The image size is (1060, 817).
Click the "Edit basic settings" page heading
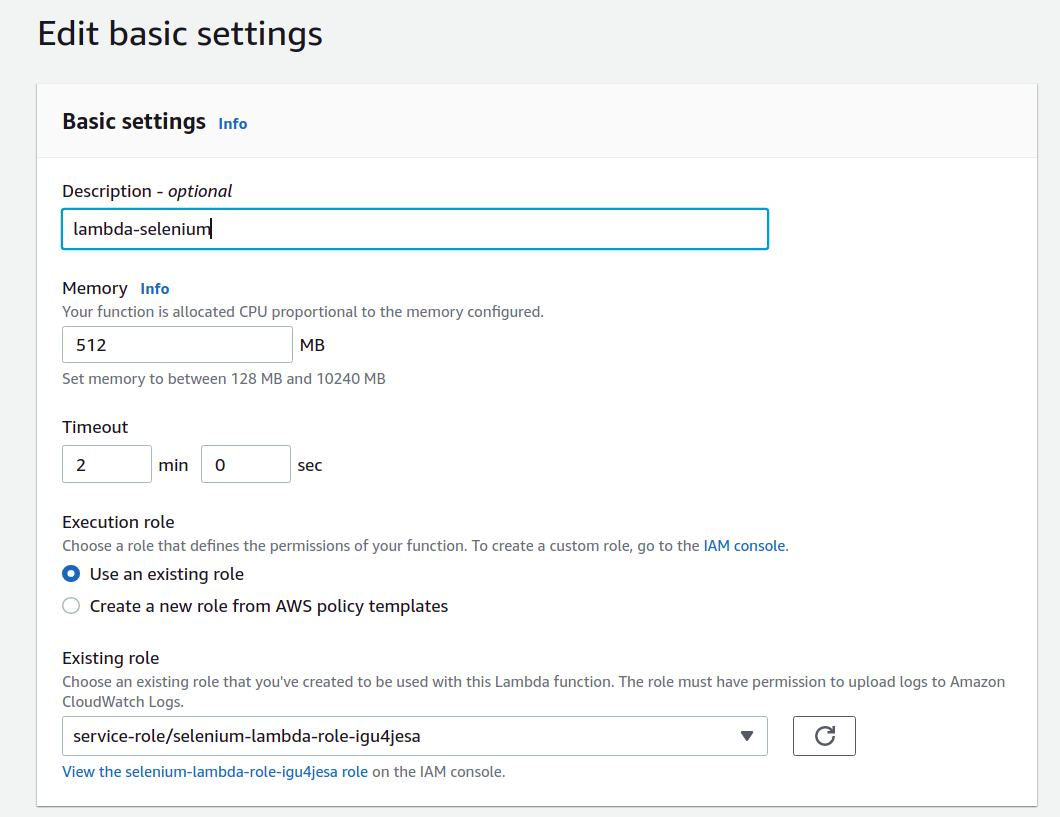(180, 34)
